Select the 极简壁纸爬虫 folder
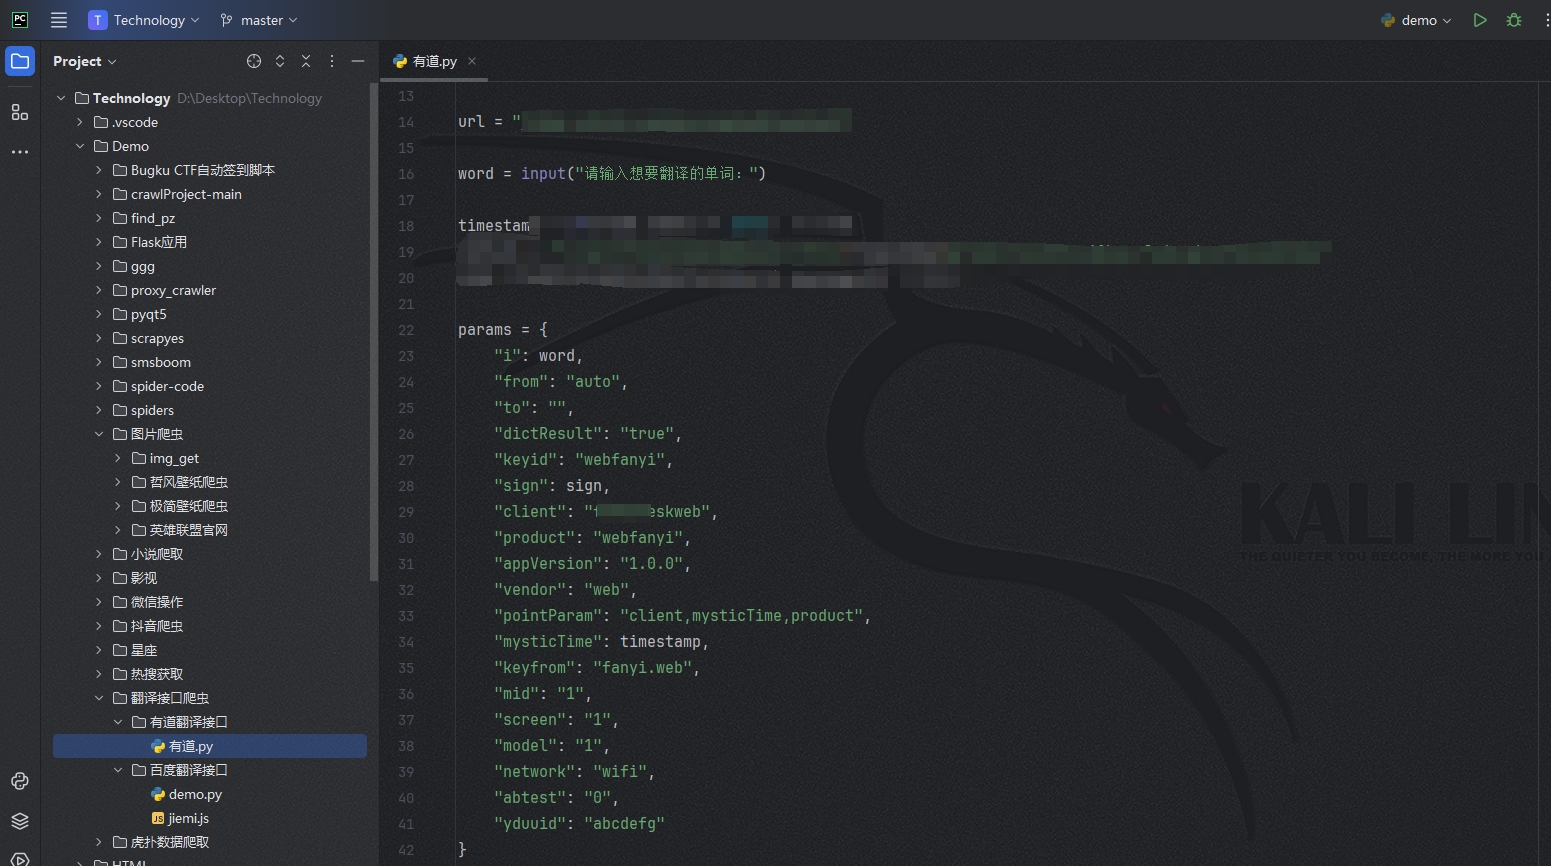The width and height of the screenshot is (1551, 866). [180, 506]
